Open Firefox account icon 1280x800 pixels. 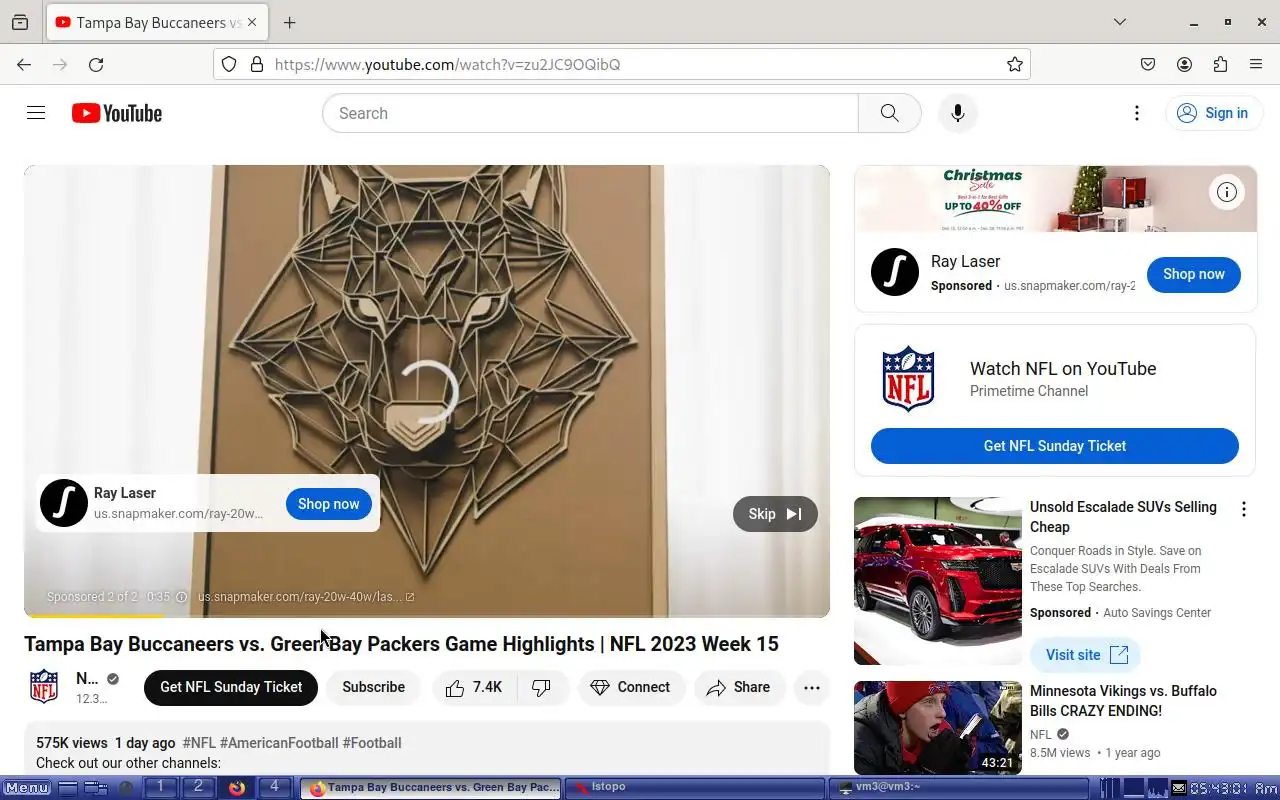1184,64
